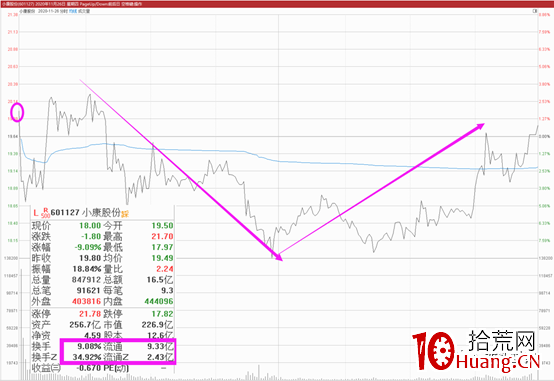Click the 涨幅 value -9.09%
The width and height of the screenshot is (554, 381).
pos(88,247)
